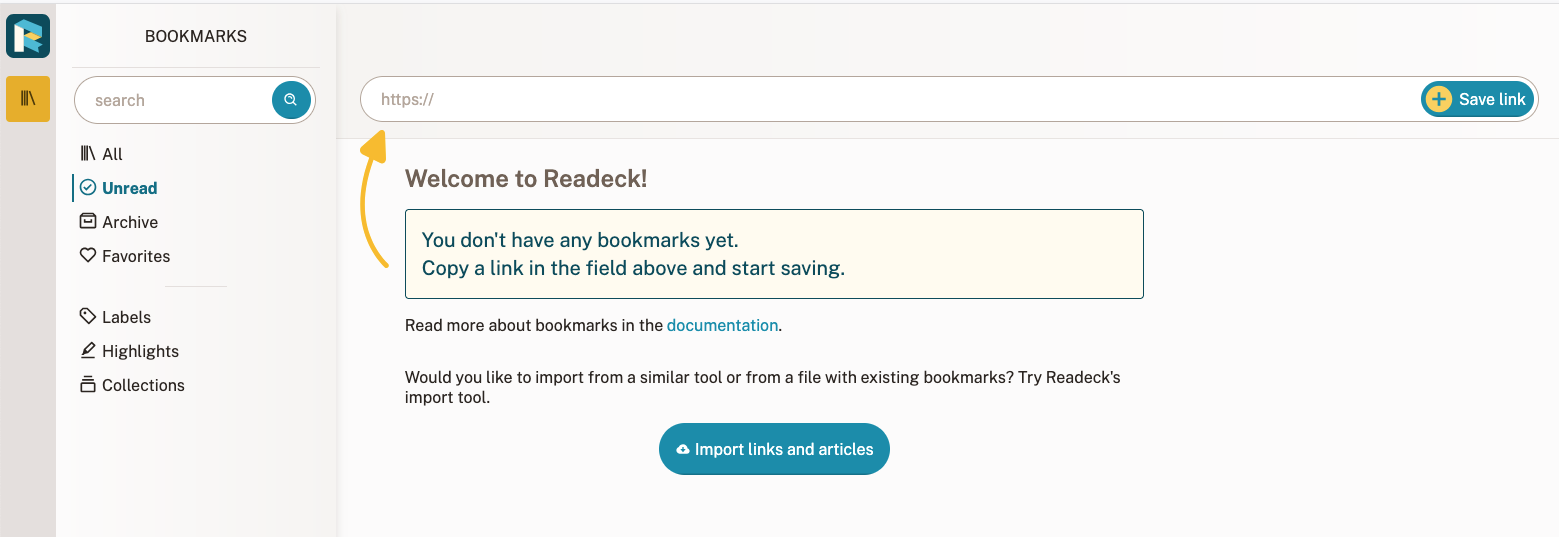1559x537 pixels.
Task: Select All bookmarks in sidebar
Action: tap(102, 154)
